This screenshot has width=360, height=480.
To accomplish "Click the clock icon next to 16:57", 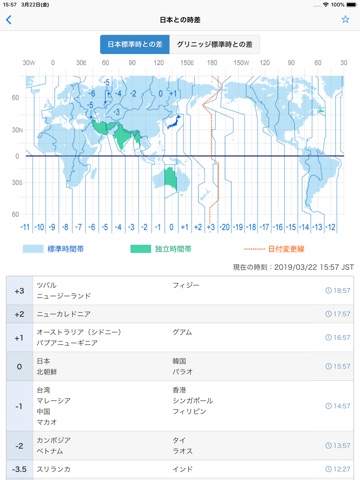I will point(328,337).
